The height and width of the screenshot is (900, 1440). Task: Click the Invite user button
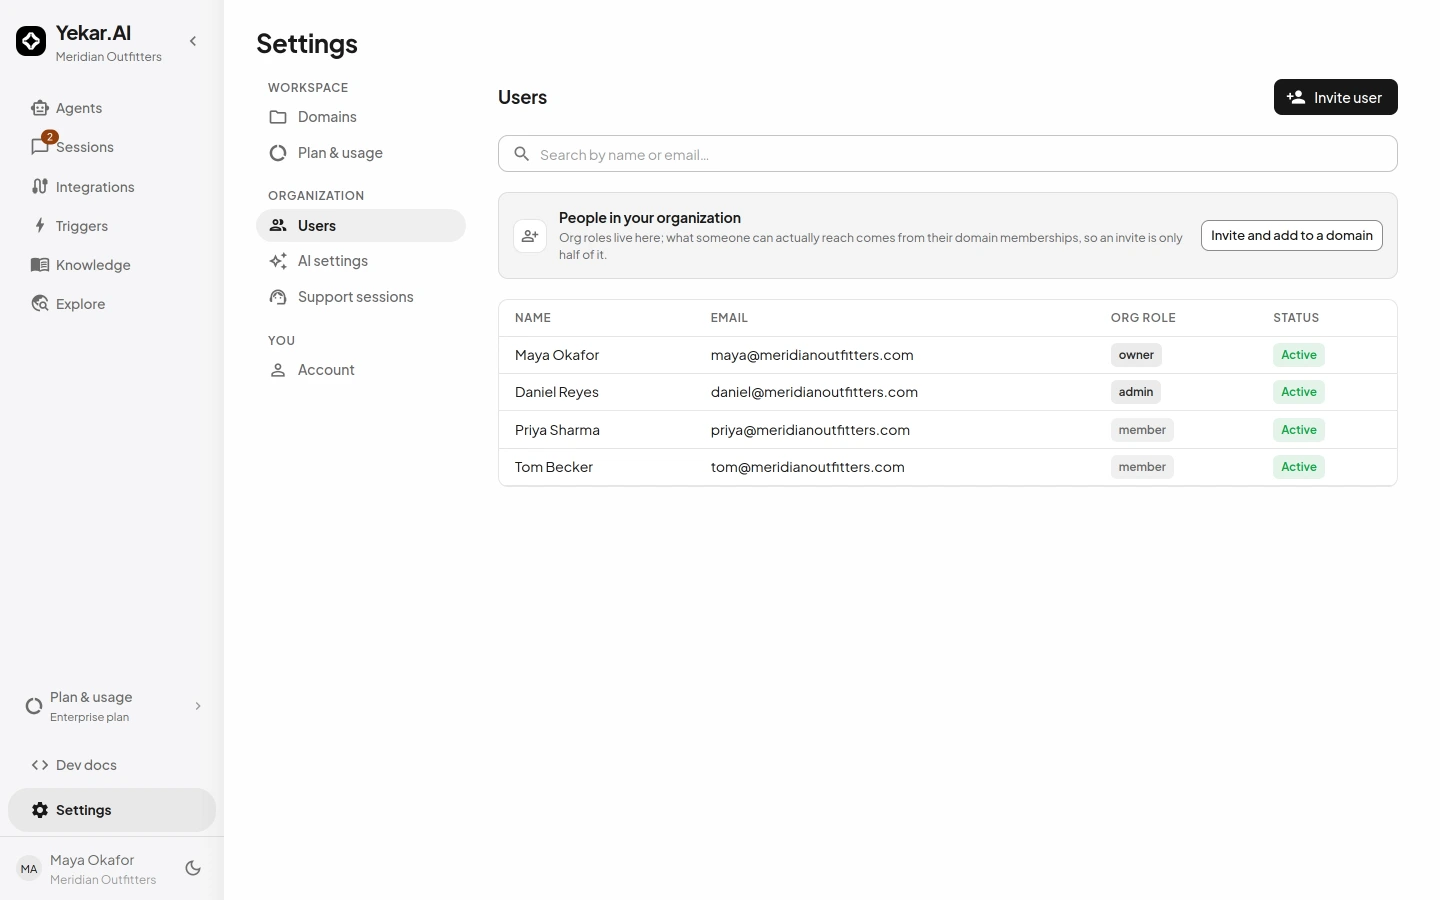click(x=1335, y=97)
